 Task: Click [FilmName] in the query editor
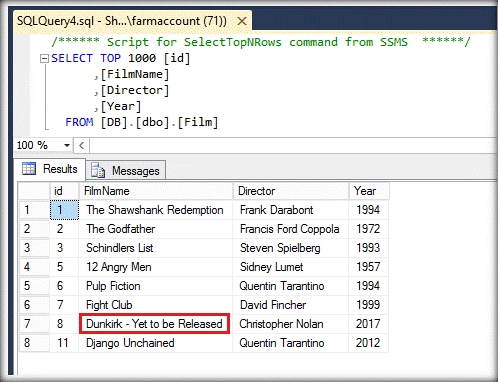click(x=135, y=74)
